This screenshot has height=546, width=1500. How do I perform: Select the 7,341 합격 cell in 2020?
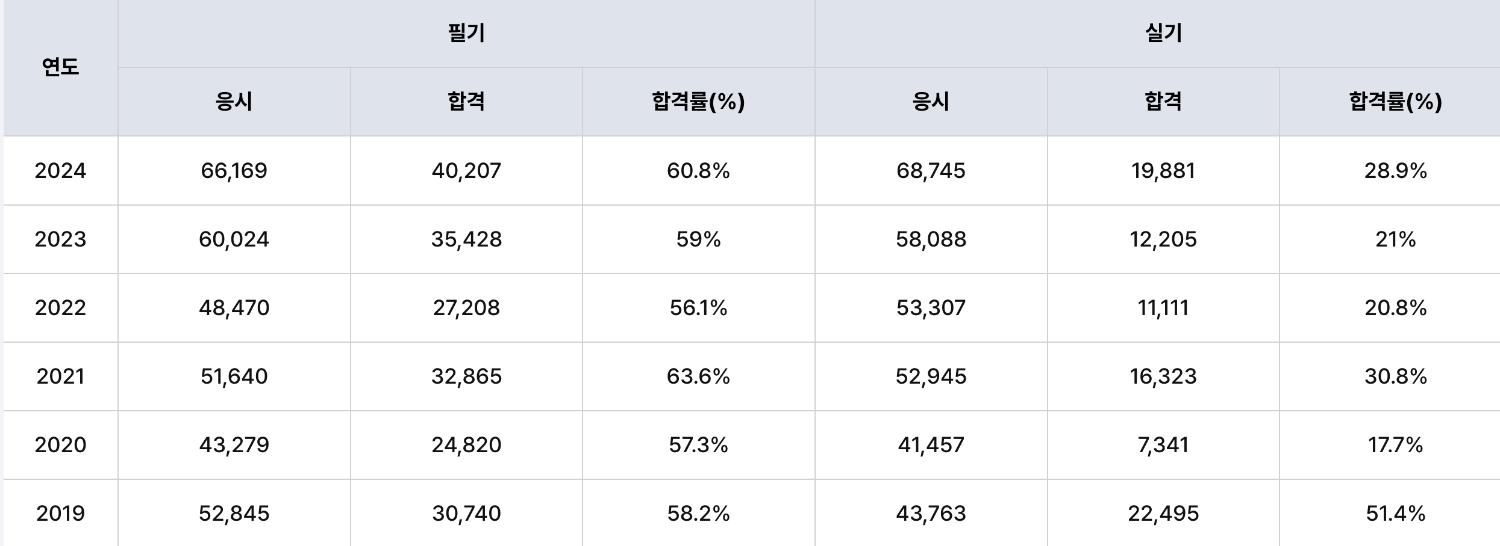pyautogui.click(x=1163, y=445)
